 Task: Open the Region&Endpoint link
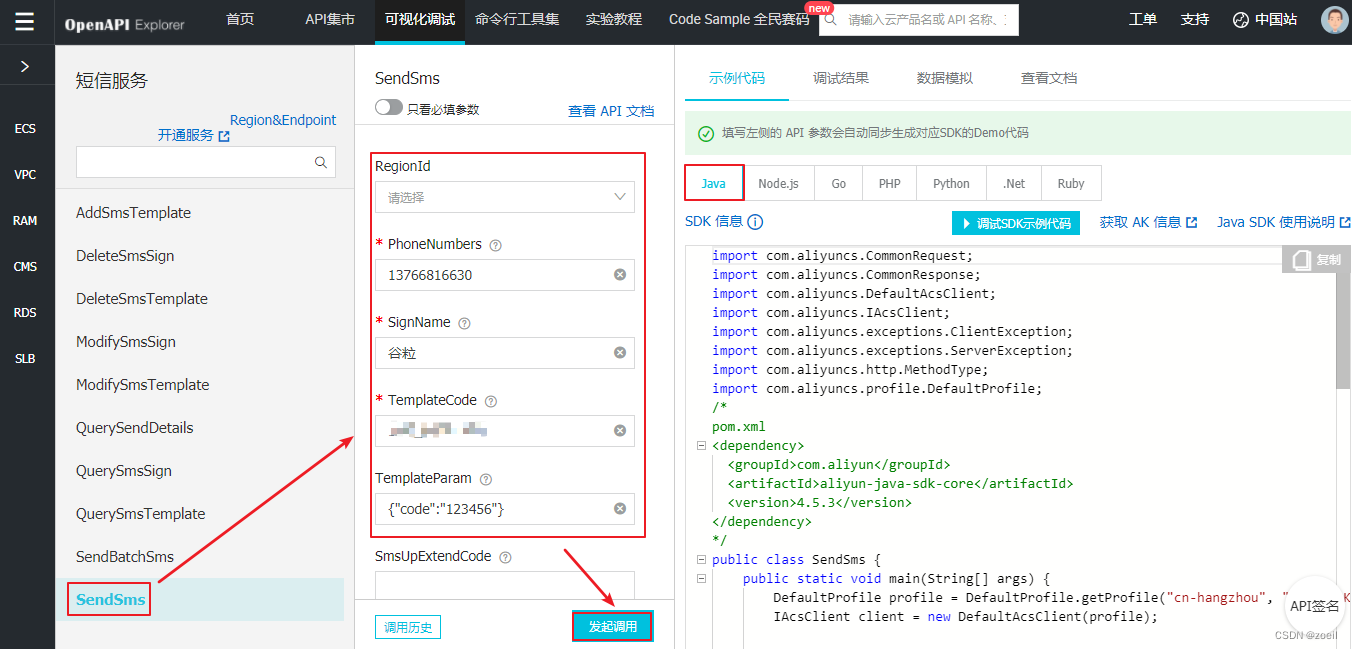(x=283, y=120)
